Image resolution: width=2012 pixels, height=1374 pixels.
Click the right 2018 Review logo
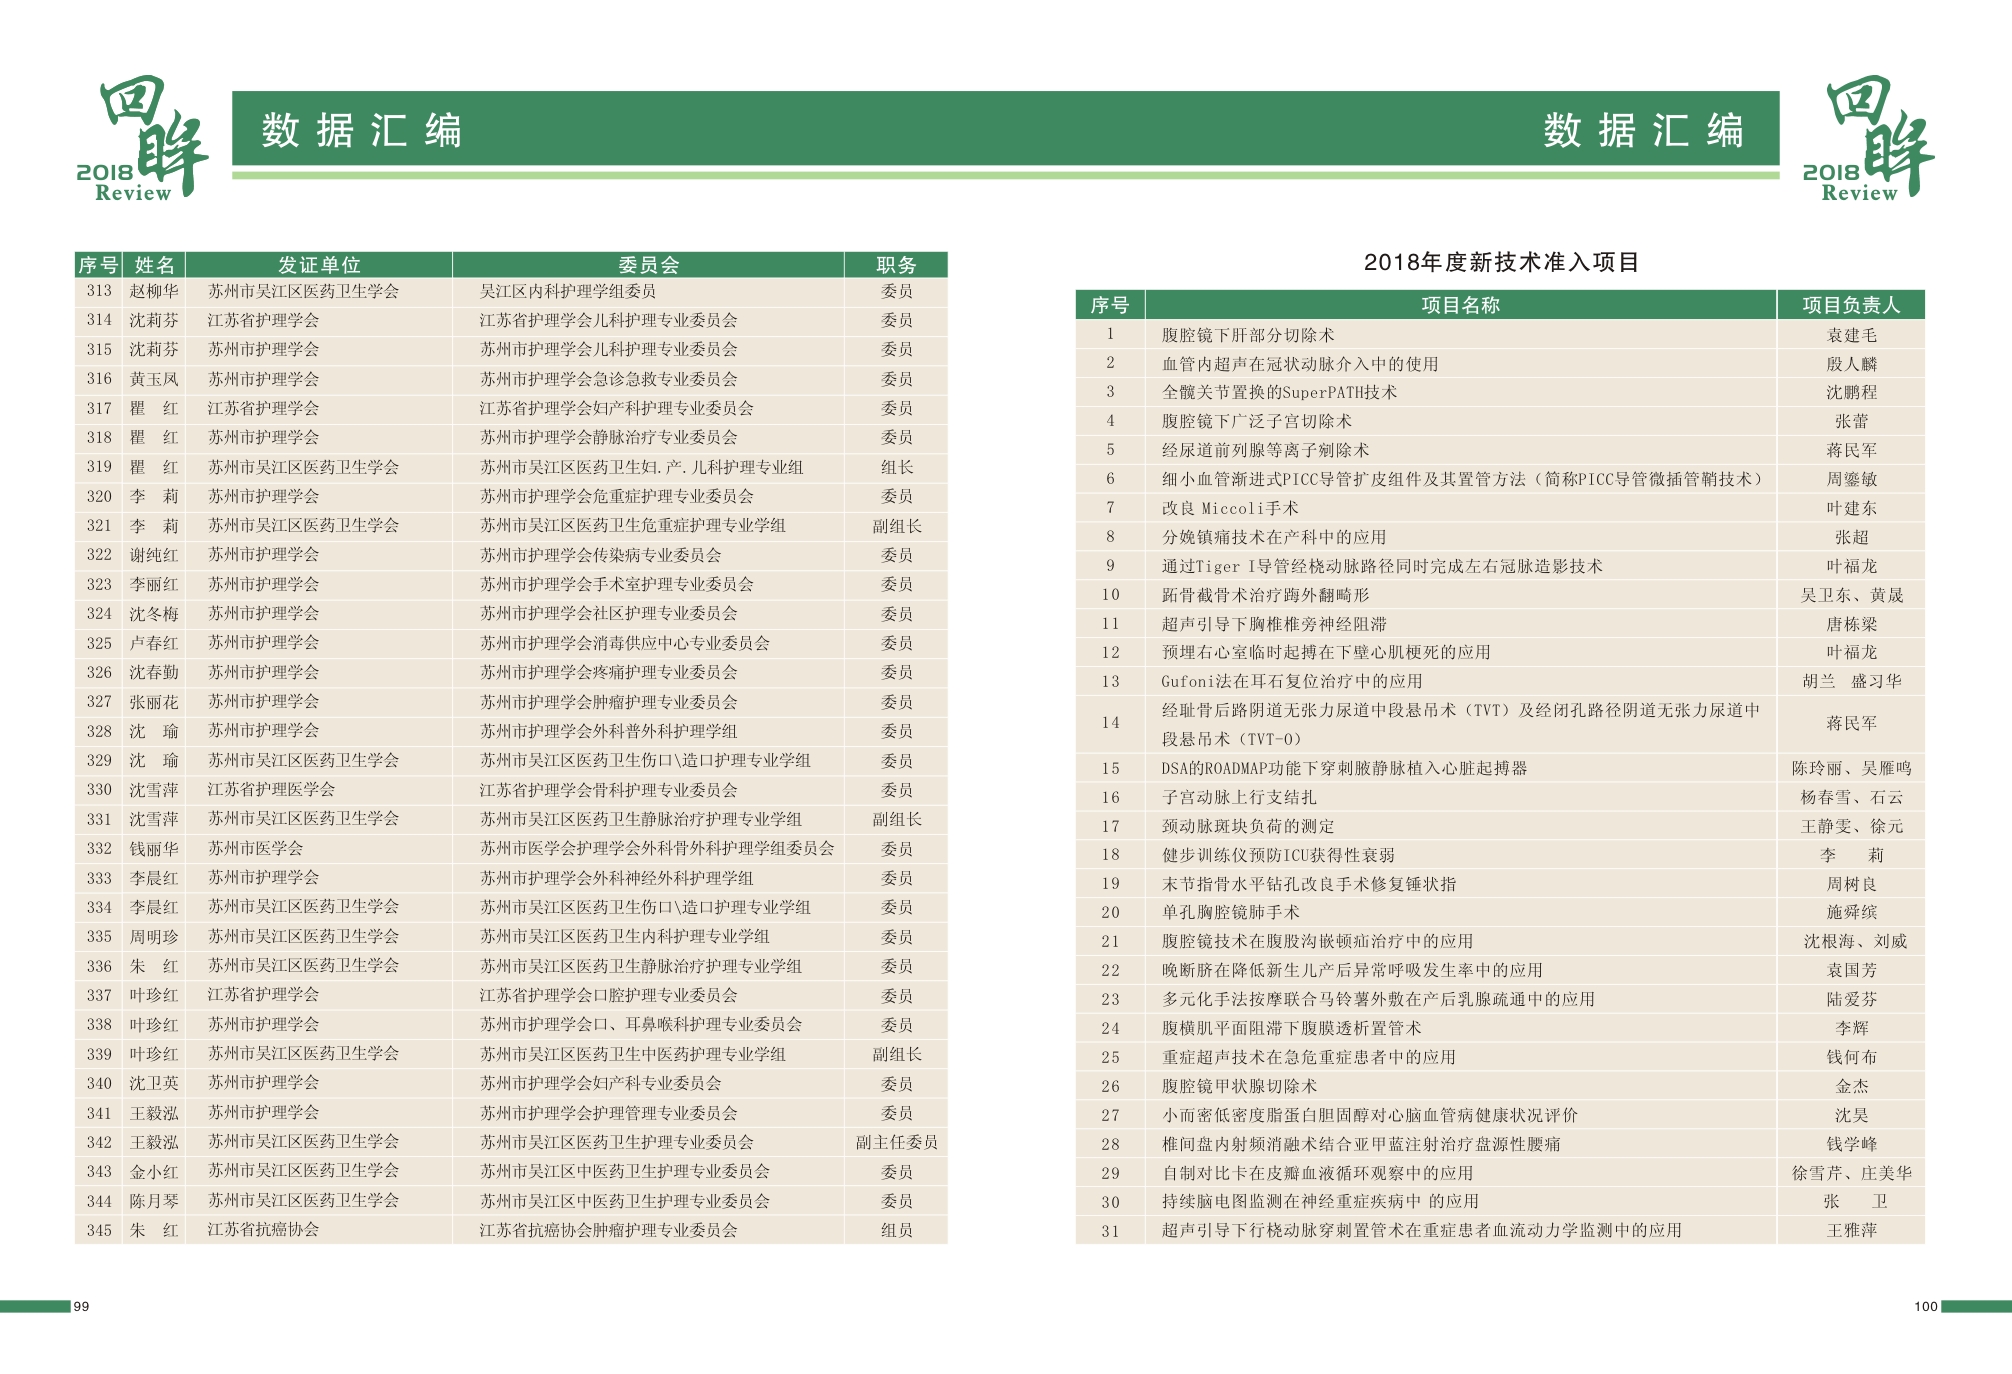[1867, 139]
